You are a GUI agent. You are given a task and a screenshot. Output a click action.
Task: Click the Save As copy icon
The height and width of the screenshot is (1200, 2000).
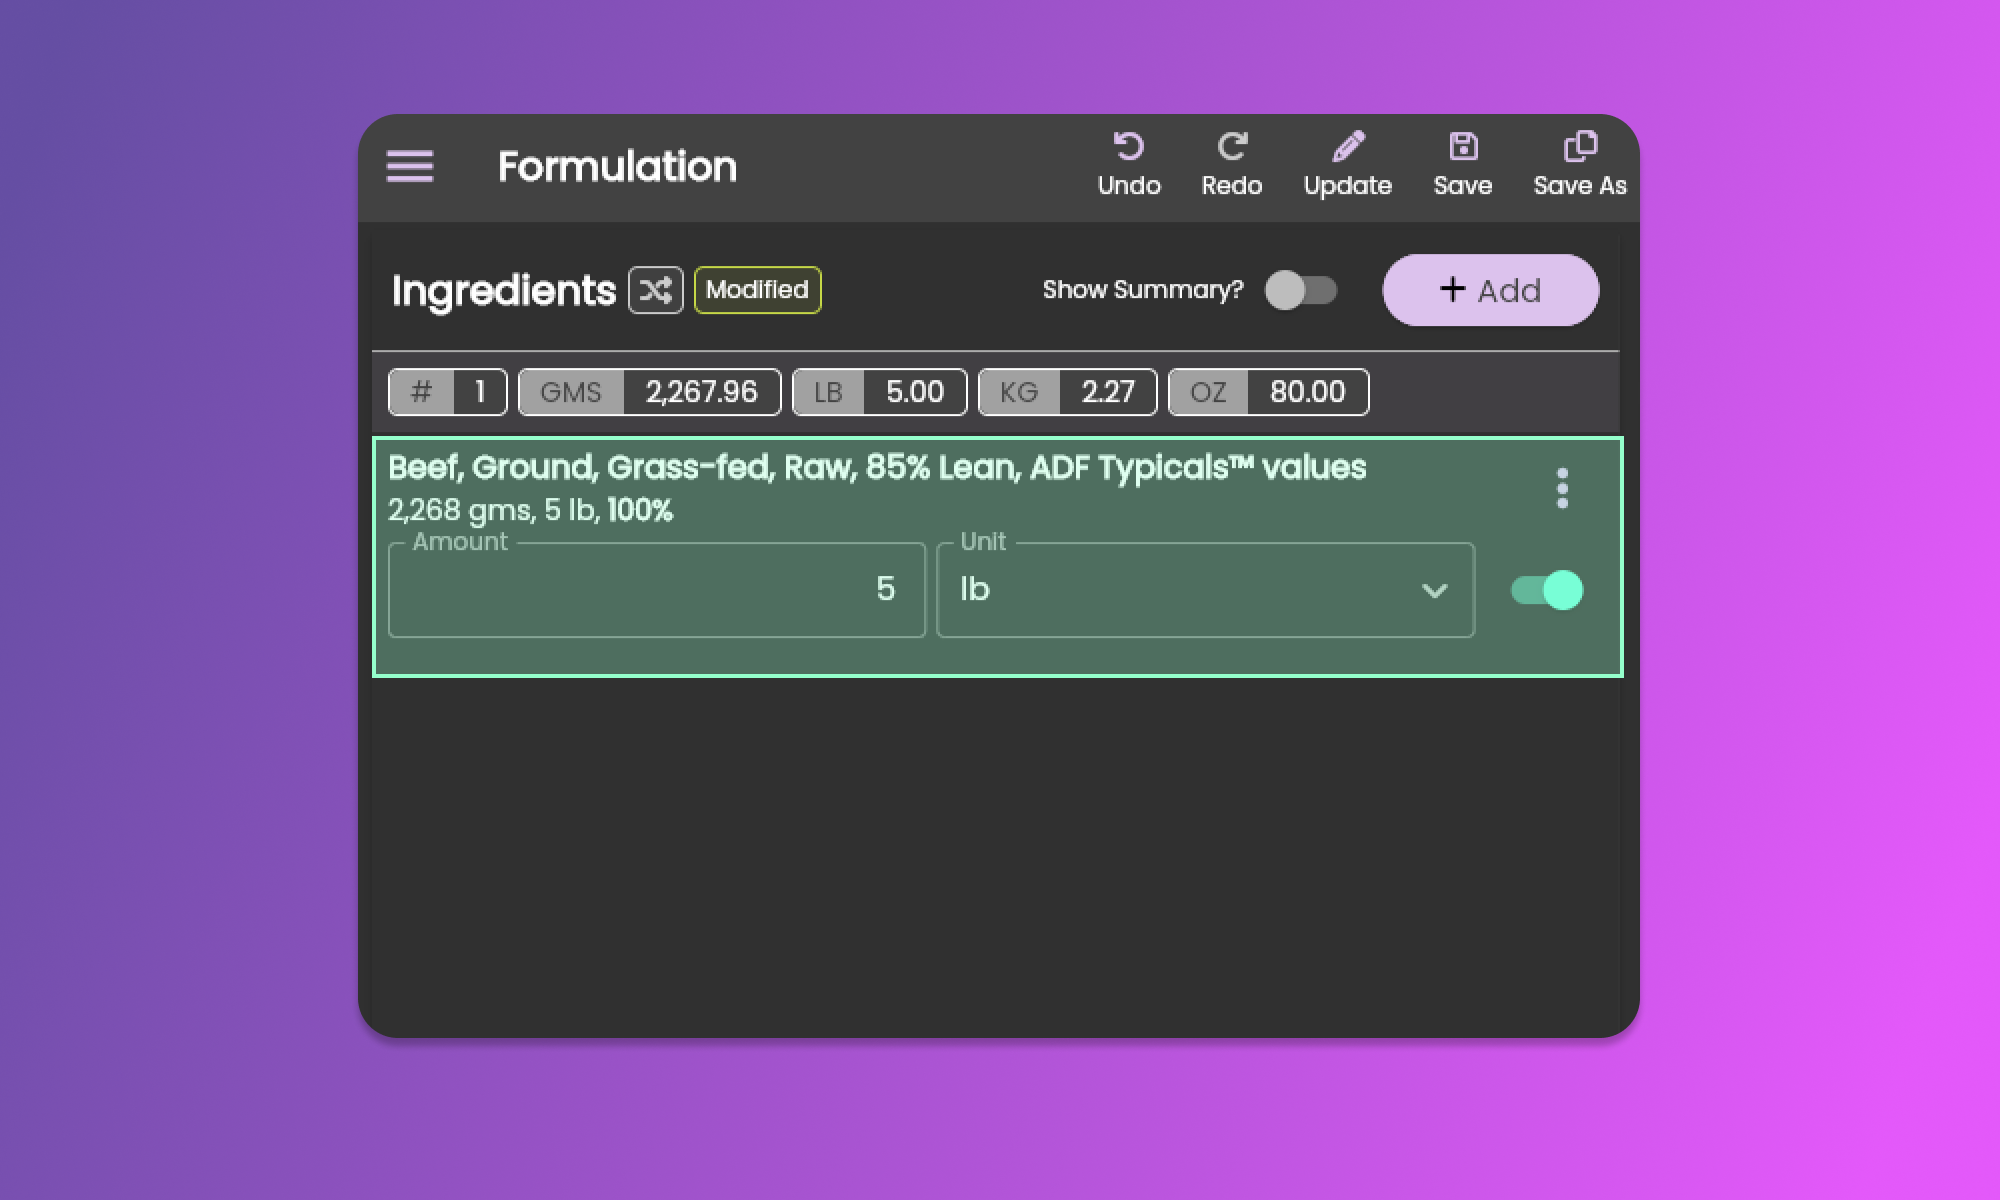(x=1579, y=148)
